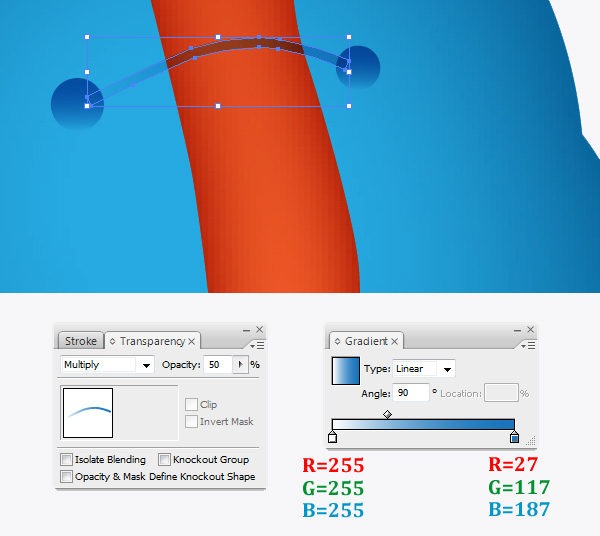This screenshot has height=536, width=600.
Task: Enable the Clip checkbox
Action: 191,404
